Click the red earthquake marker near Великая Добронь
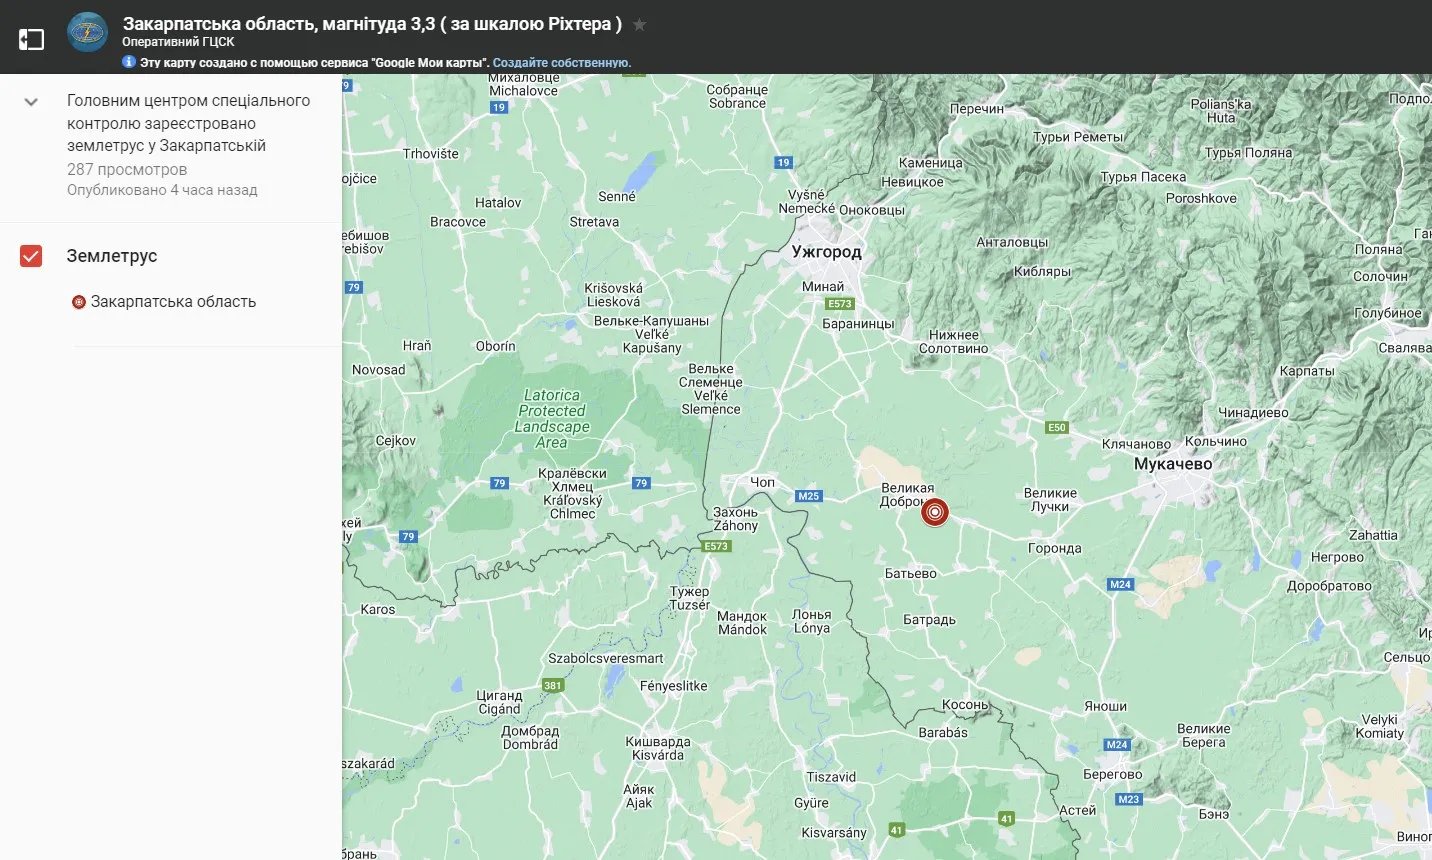The image size is (1432, 860). [934, 512]
